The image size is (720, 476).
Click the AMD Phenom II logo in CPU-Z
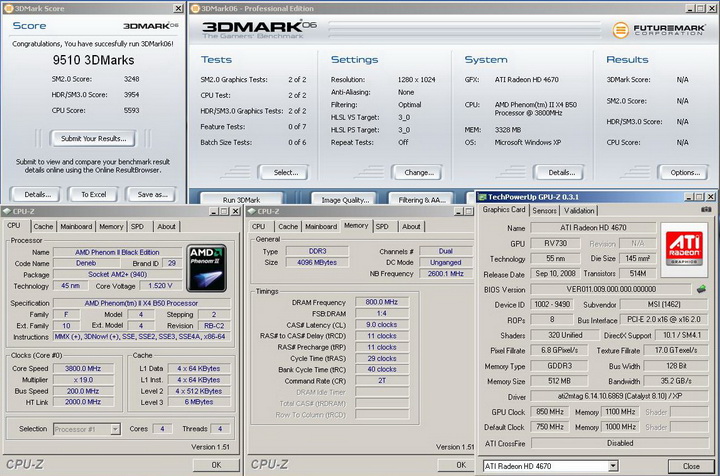click(x=207, y=268)
